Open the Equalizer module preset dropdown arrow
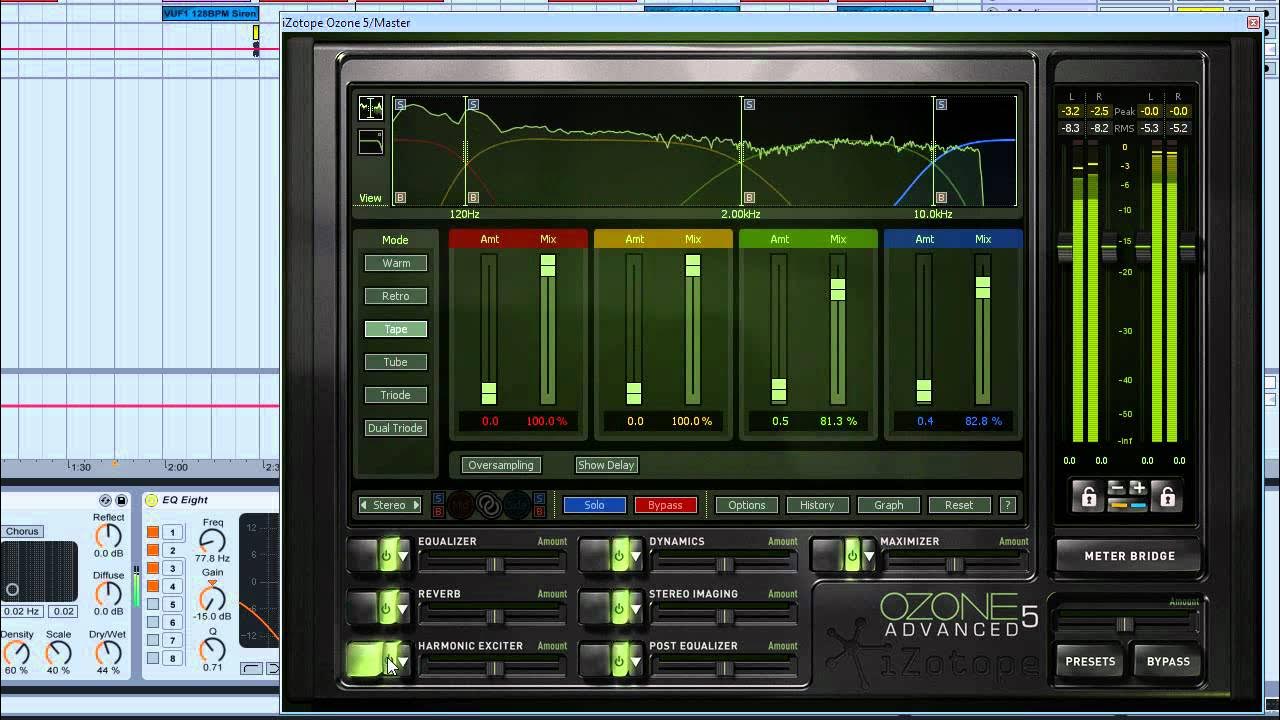The image size is (1280, 720). (x=403, y=556)
